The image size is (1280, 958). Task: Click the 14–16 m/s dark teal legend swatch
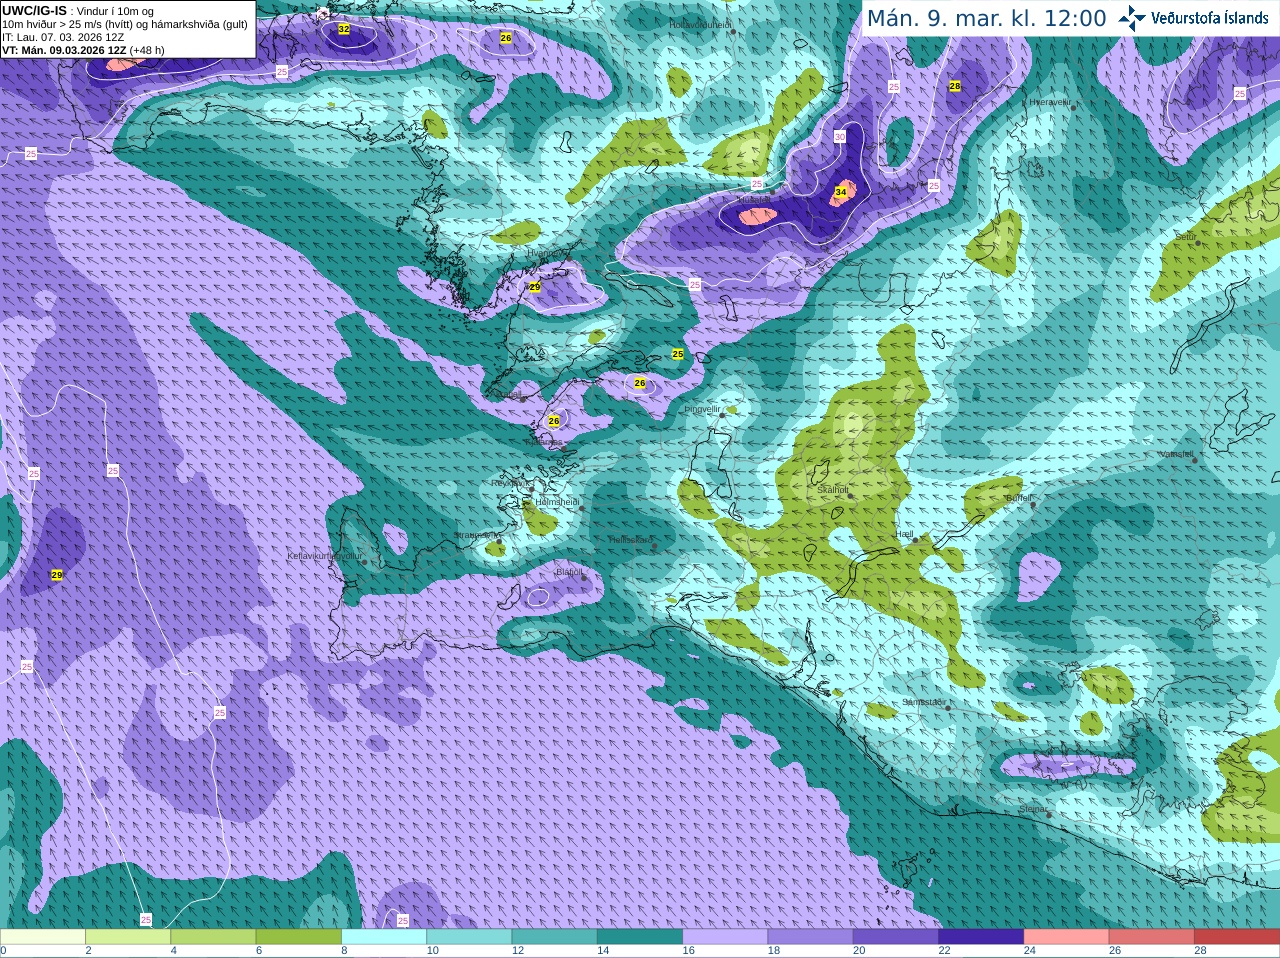pyautogui.click(x=640, y=937)
